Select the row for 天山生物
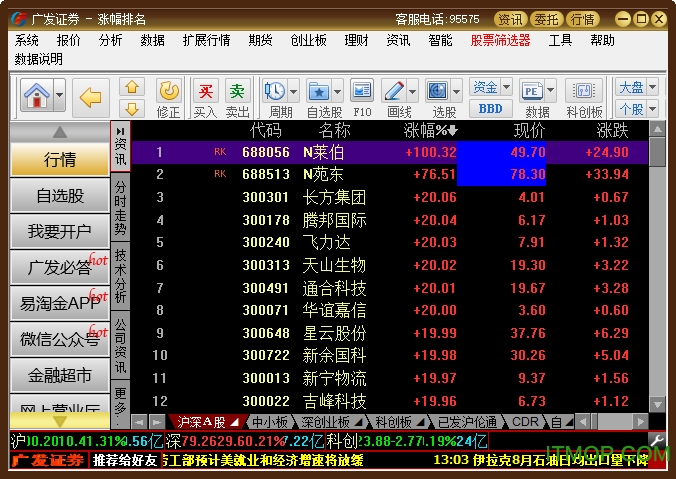Image resolution: width=676 pixels, height=479 pixels. pos(390,265)
